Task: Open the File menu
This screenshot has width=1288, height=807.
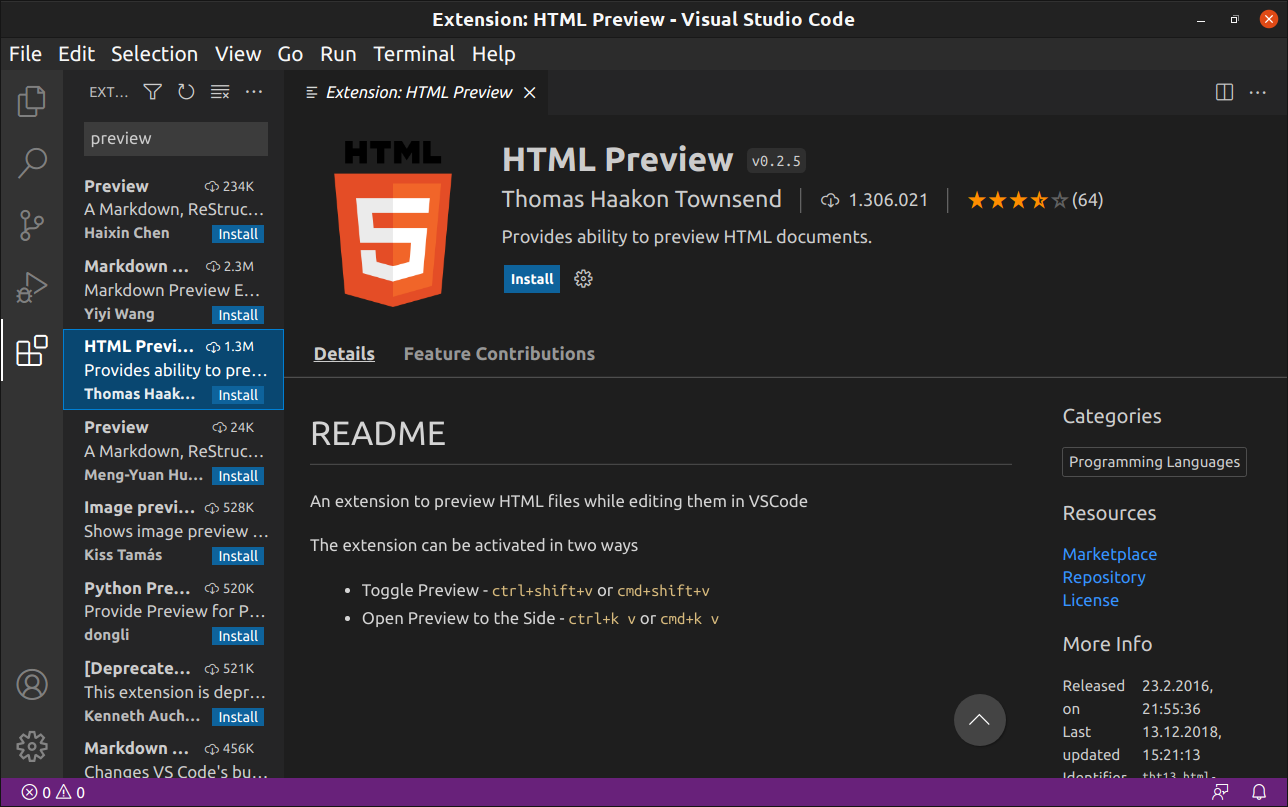Action: (25, 54)
